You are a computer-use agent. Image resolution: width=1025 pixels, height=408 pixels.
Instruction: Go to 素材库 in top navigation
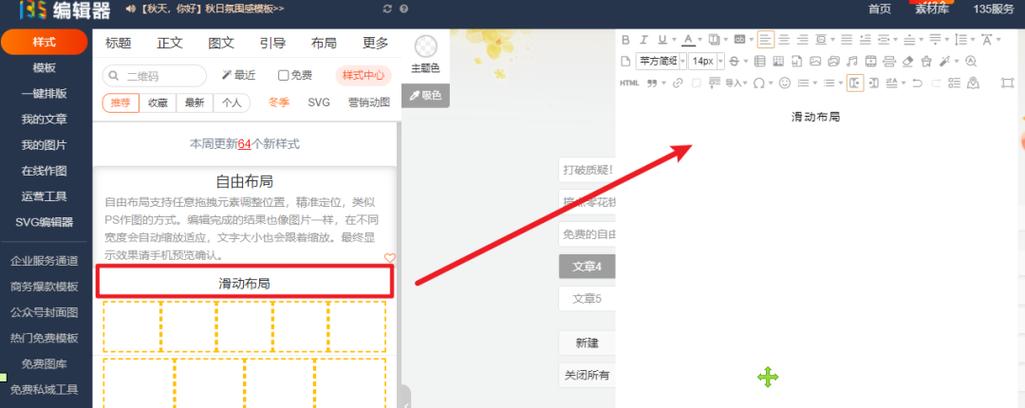(x=932, y=8)
